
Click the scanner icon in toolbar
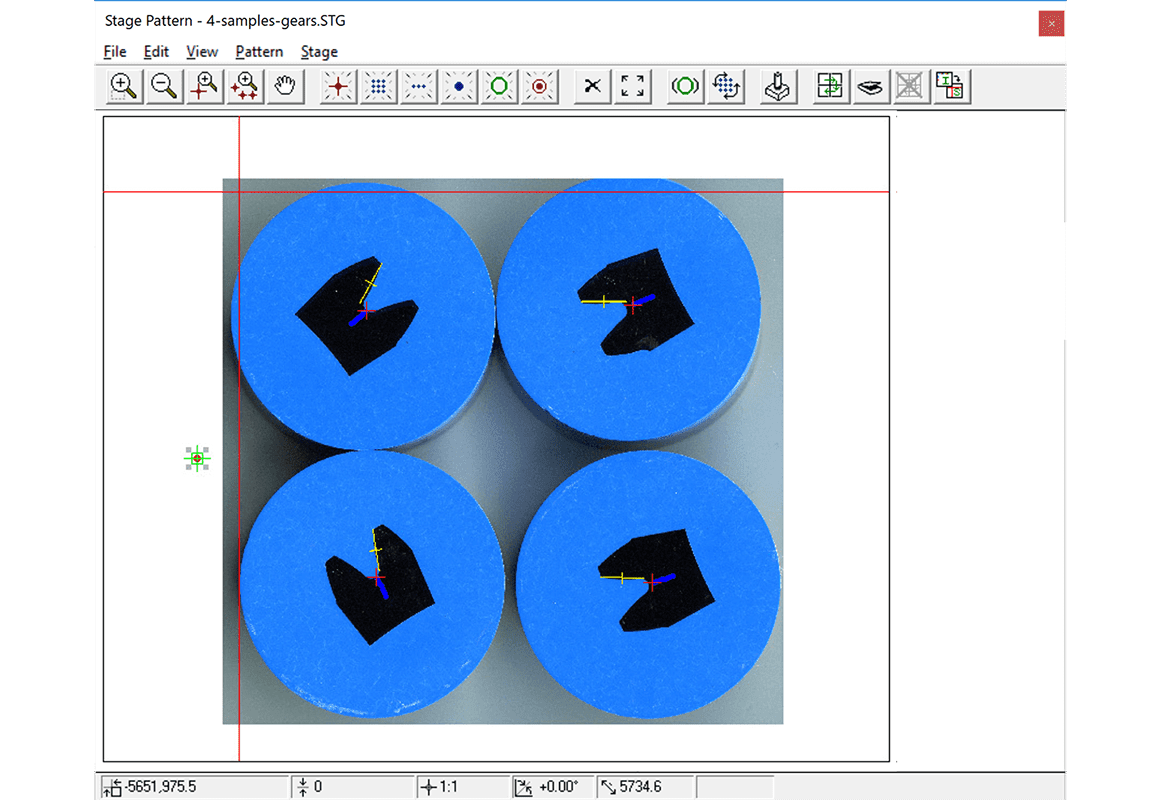point(871,87)
